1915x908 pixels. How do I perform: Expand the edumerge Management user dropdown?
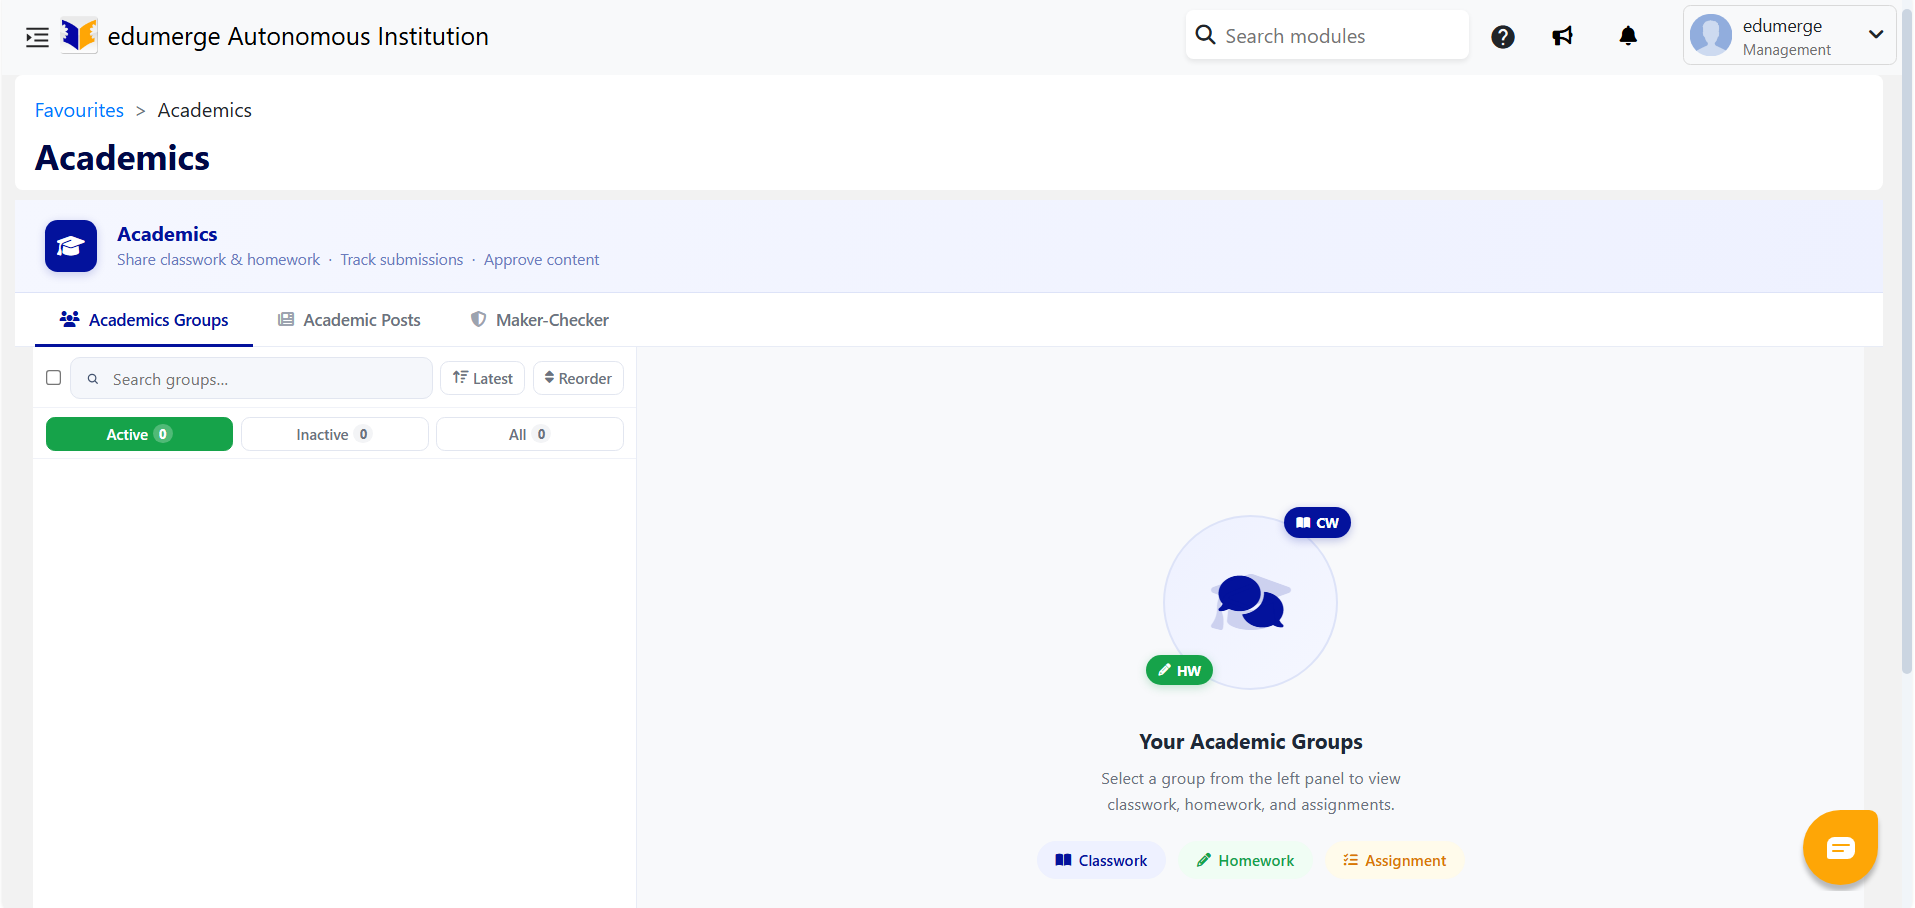point(1789,36)
